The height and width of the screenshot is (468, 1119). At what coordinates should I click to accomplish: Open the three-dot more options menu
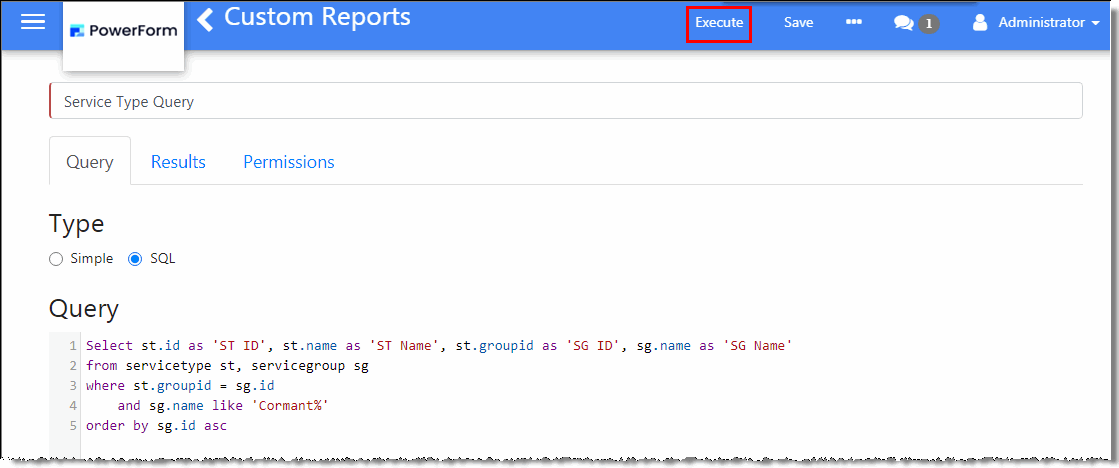point(853,22)
